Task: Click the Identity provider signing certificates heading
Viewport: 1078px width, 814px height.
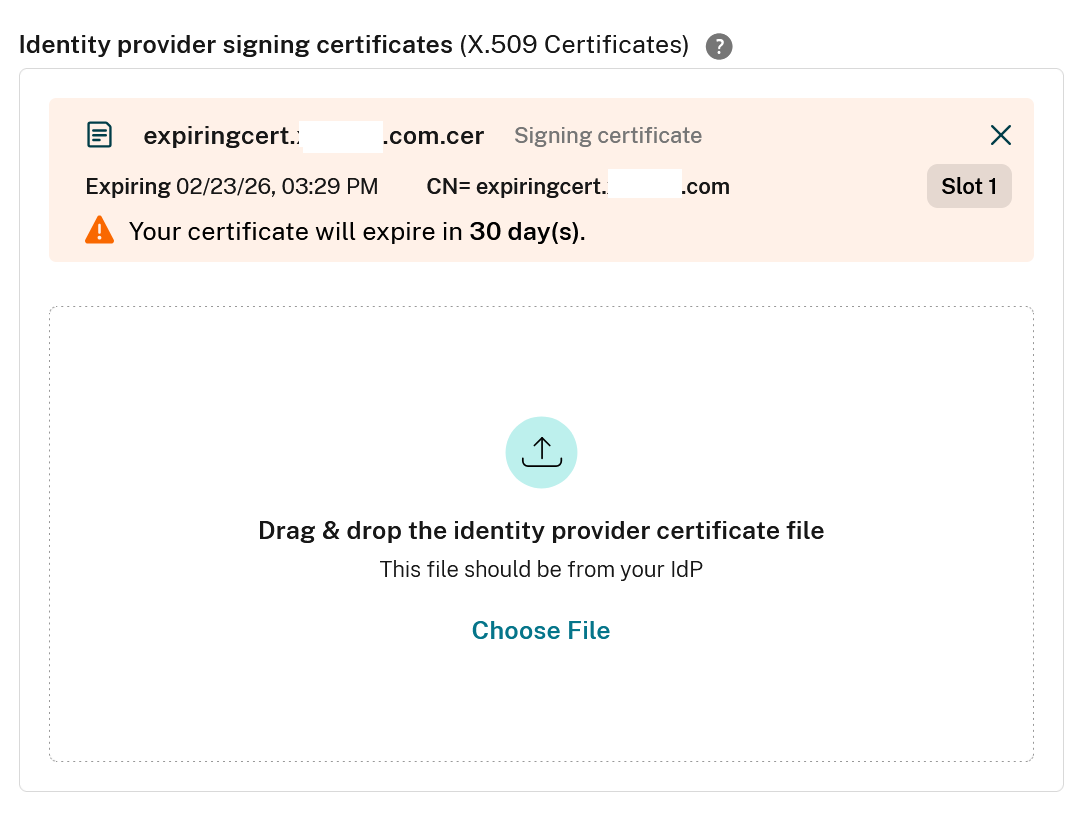Action: pyautogui.click(x=237, y=45)
